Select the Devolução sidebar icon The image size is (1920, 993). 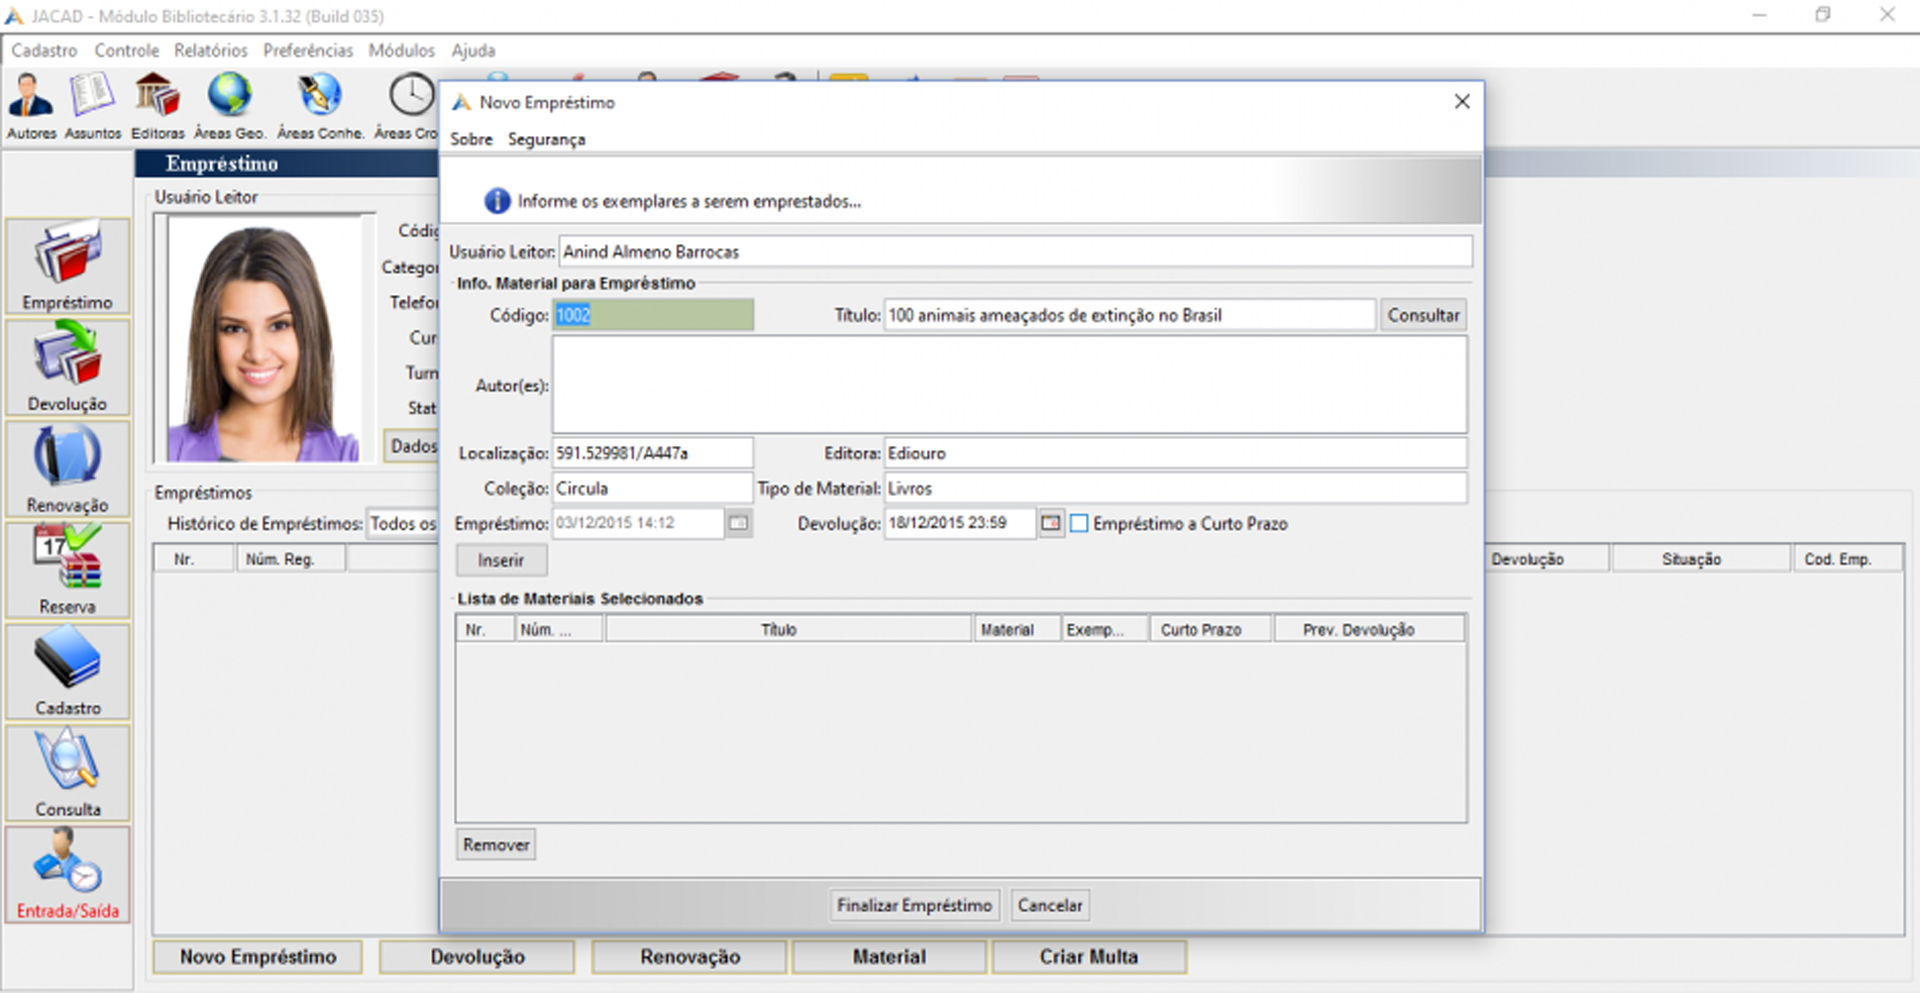pyautogui.click(x=67, y=367)
